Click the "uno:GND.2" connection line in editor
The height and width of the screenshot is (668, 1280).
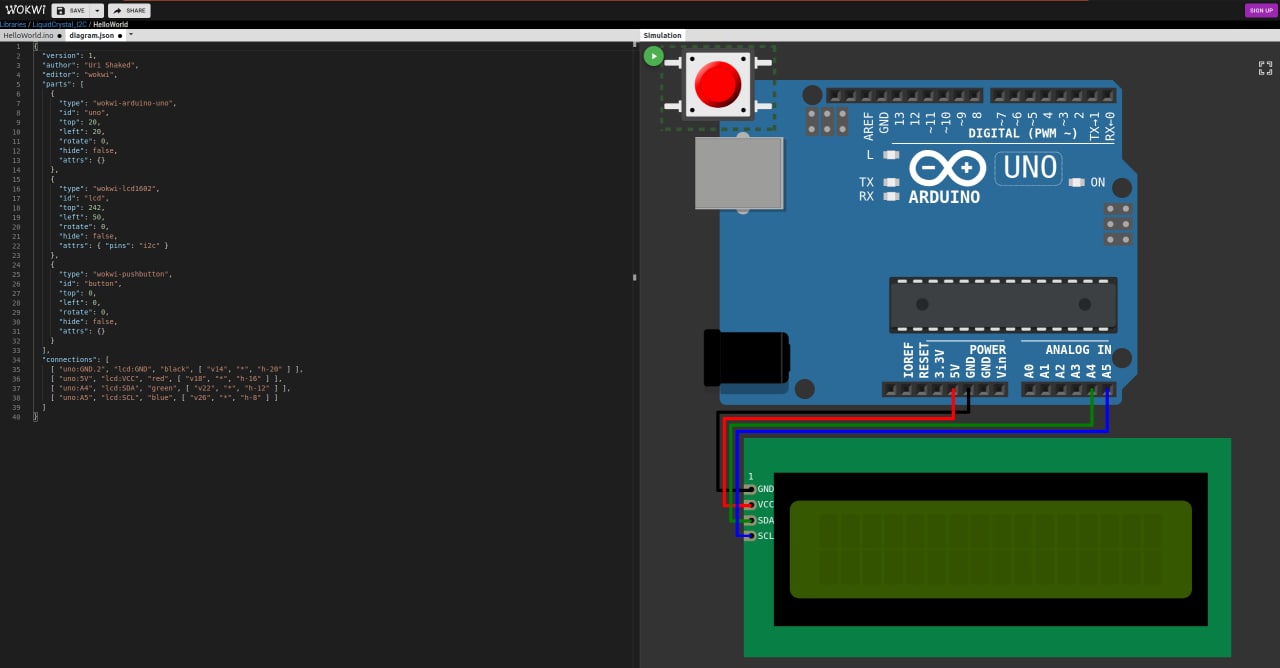pyautogui.click(x=176, y=369)
